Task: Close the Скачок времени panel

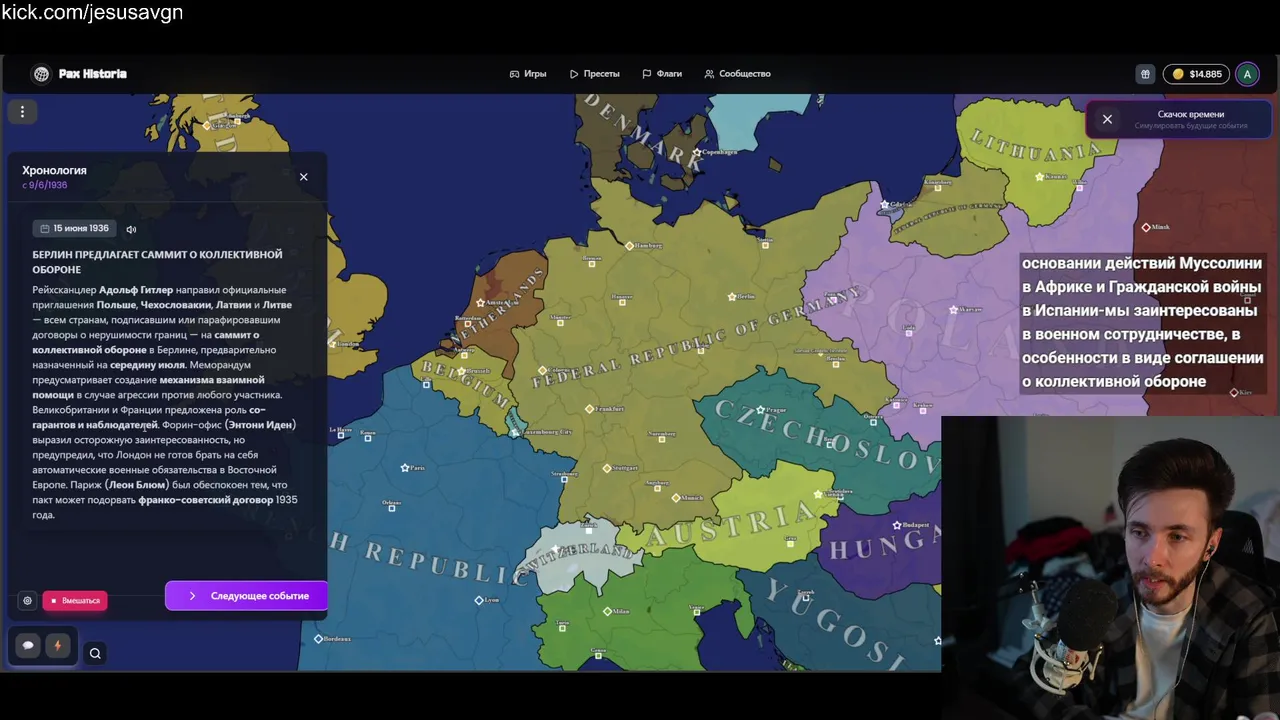Action: point(1107,119)
